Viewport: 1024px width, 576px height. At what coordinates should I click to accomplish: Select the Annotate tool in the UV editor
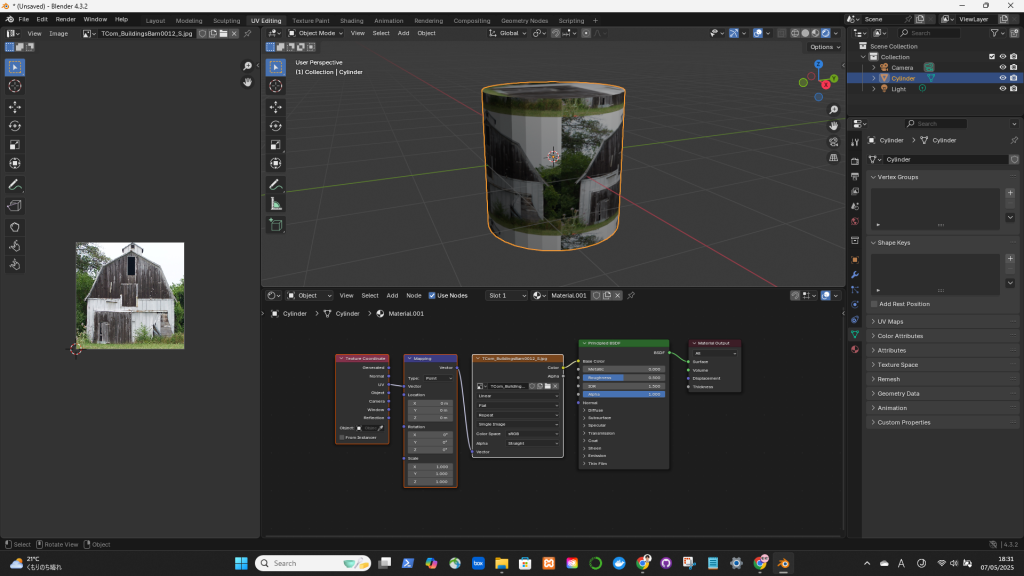15,185
